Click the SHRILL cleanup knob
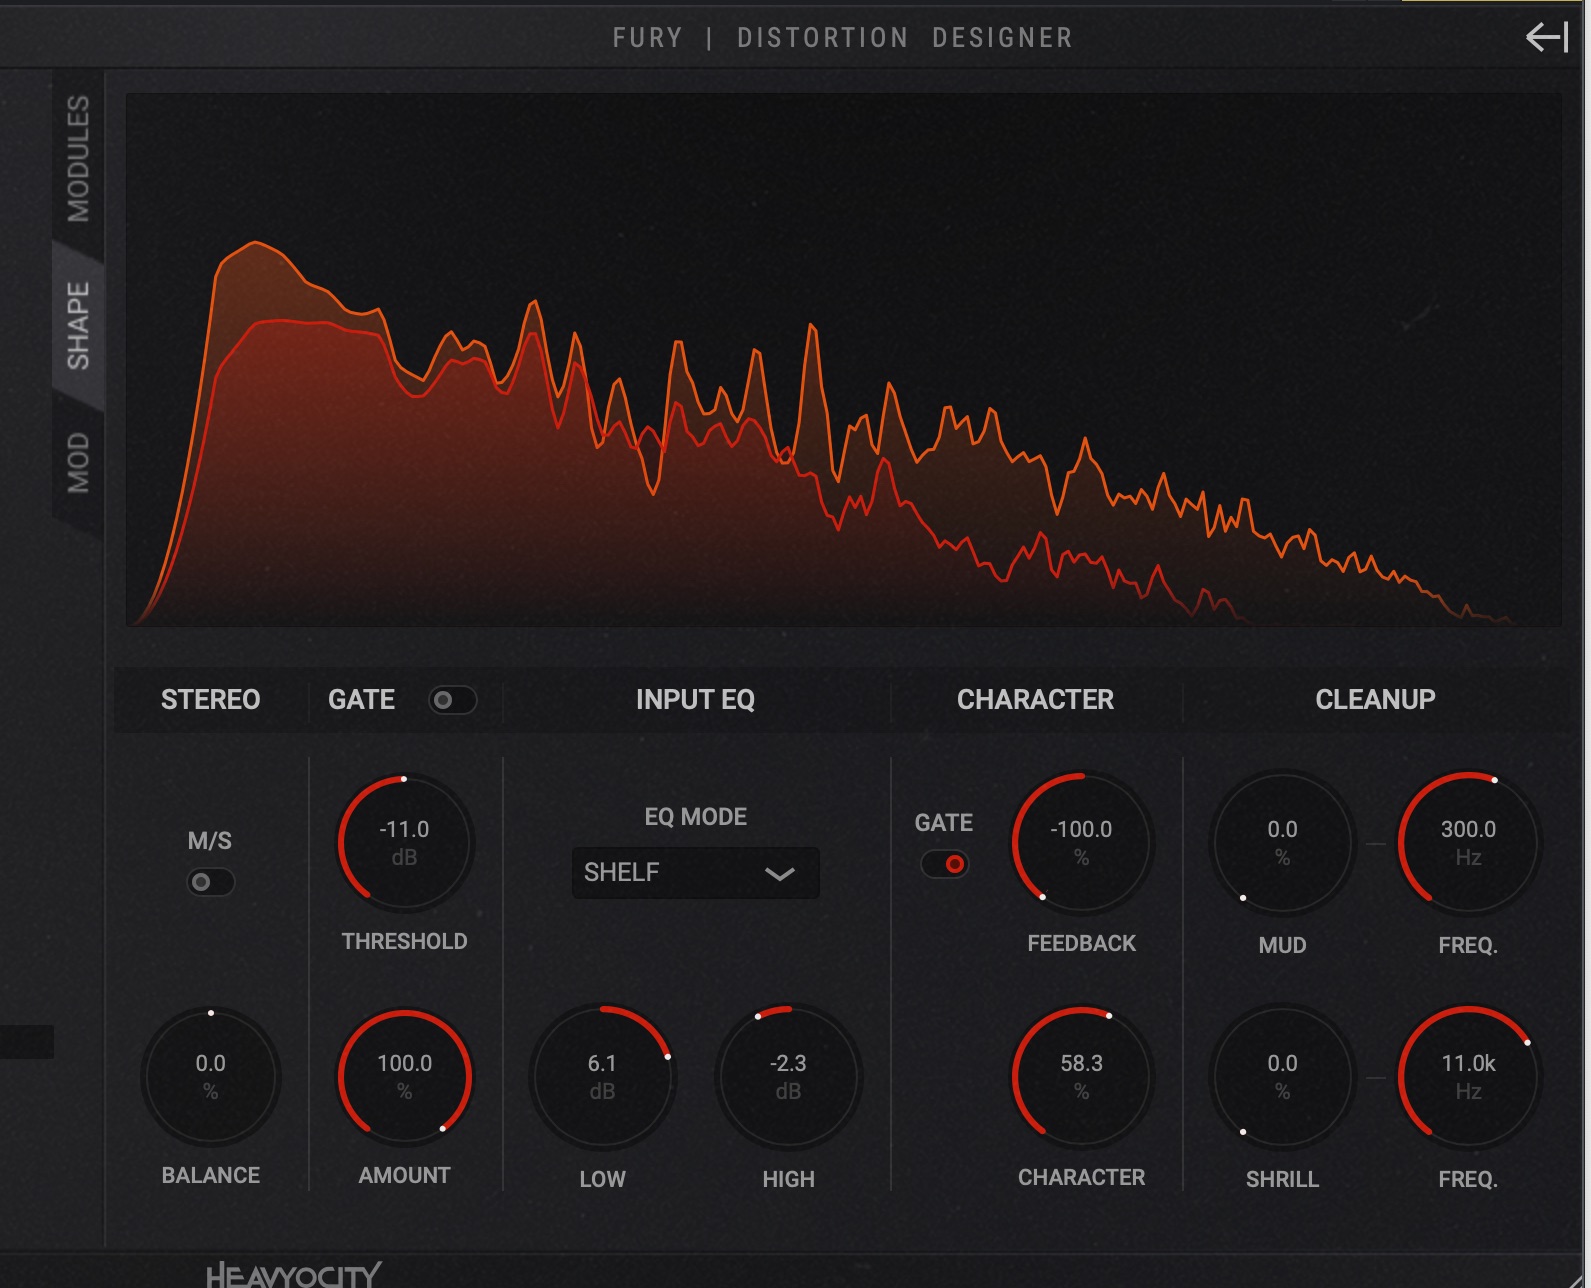The image size is (1591, 1288). pyautogui.click(x=1282, y=1077)
